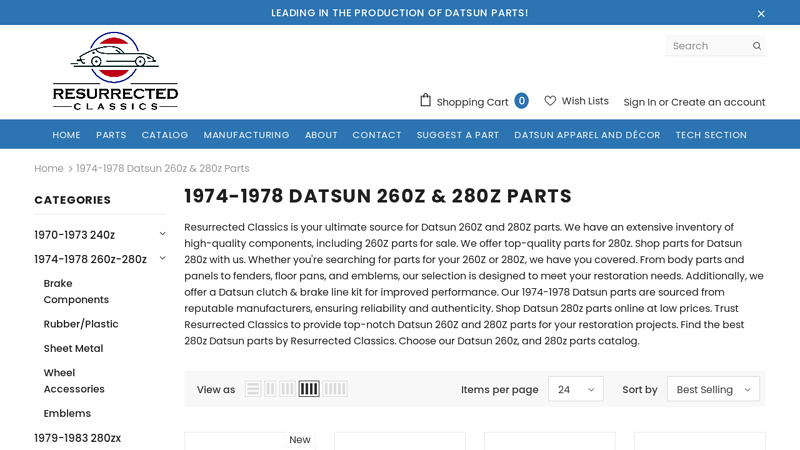Select four-column grid view

tap(309, 389)
